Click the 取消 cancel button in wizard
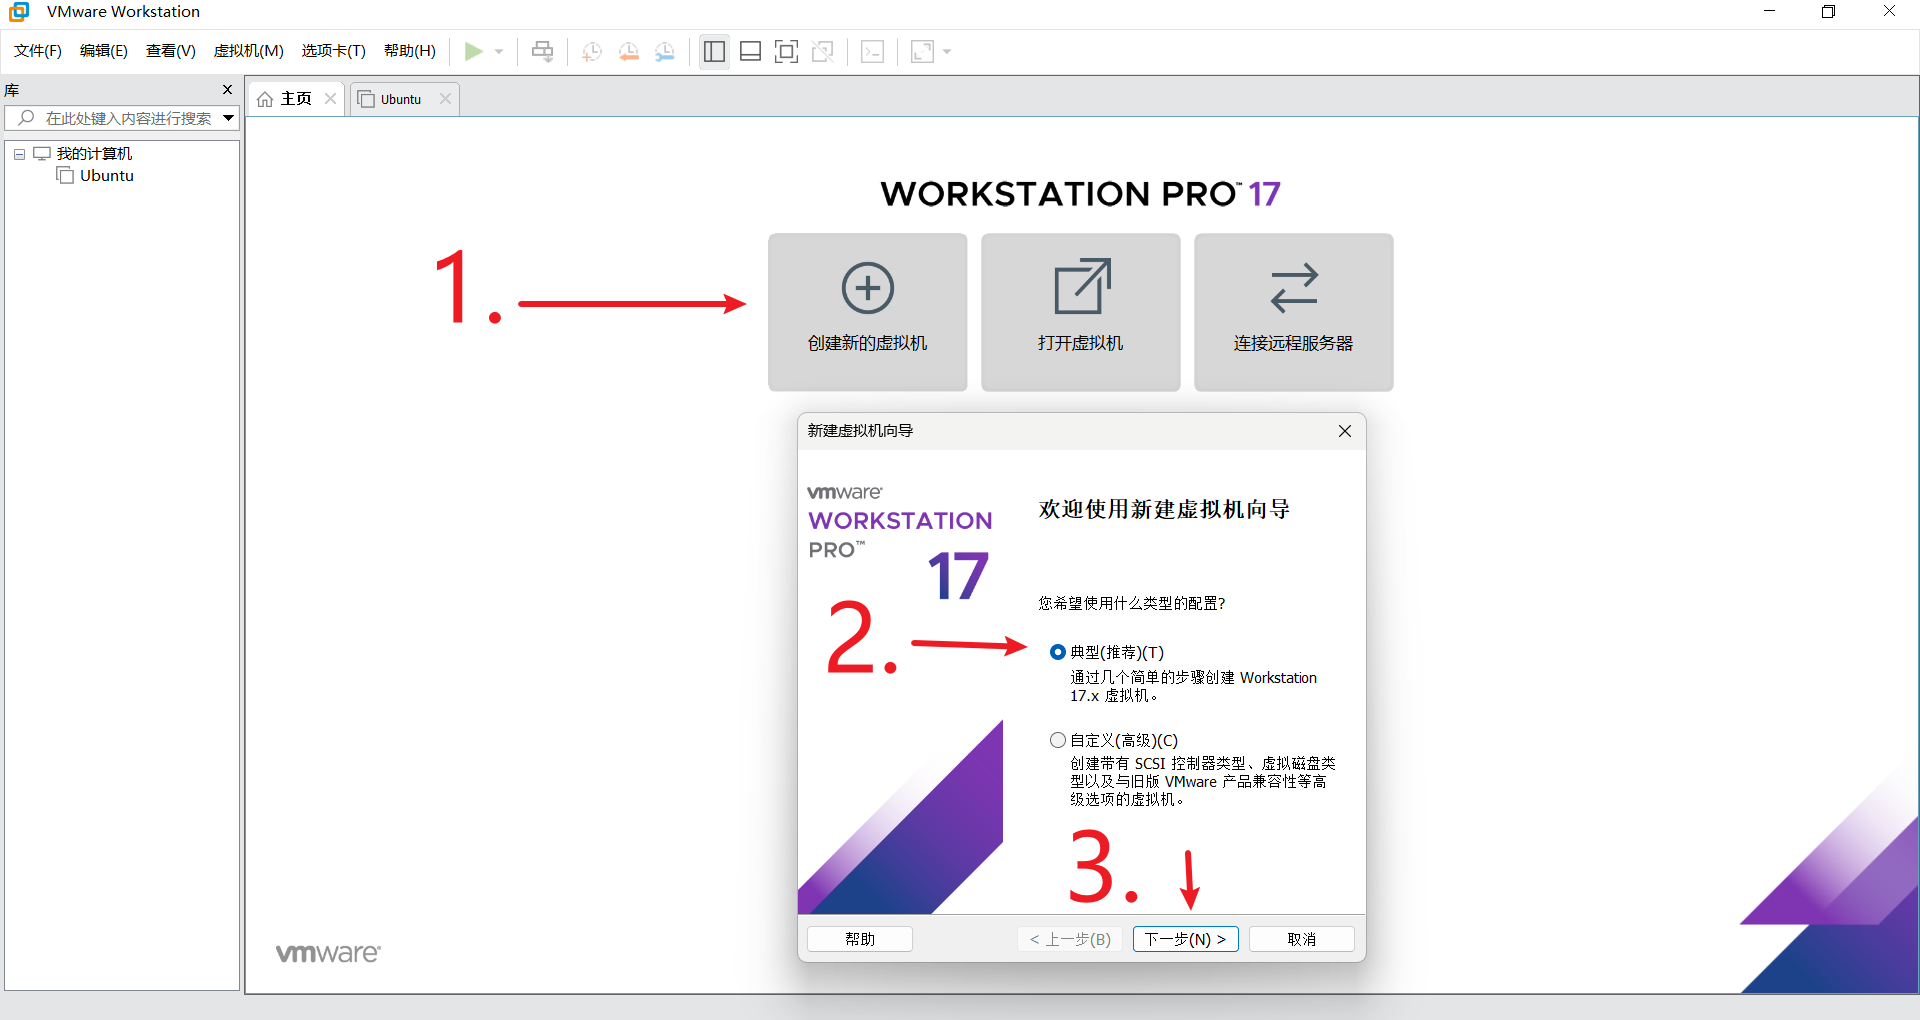1920x1020 pixels. (1301, 939)
